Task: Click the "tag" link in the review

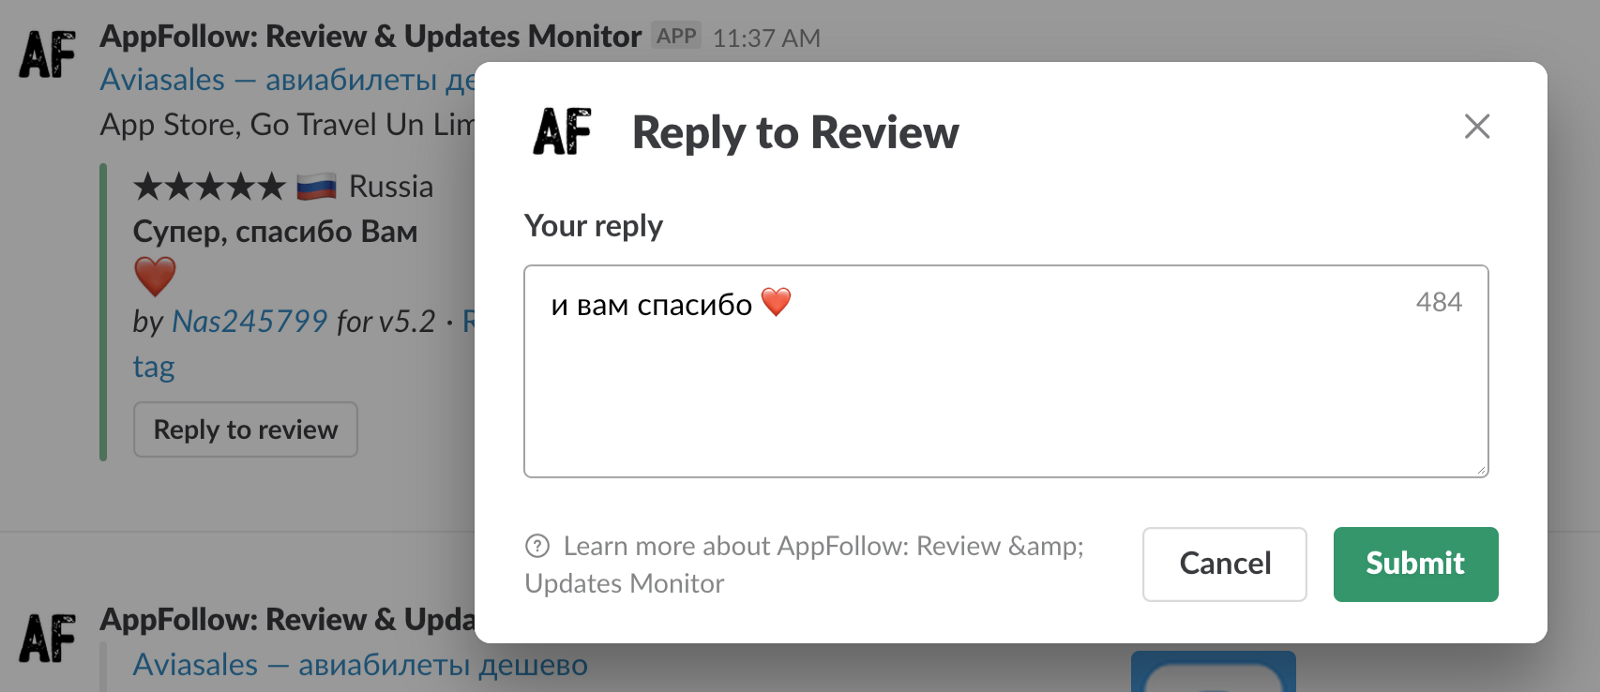Action: click(x=154, y=367)
